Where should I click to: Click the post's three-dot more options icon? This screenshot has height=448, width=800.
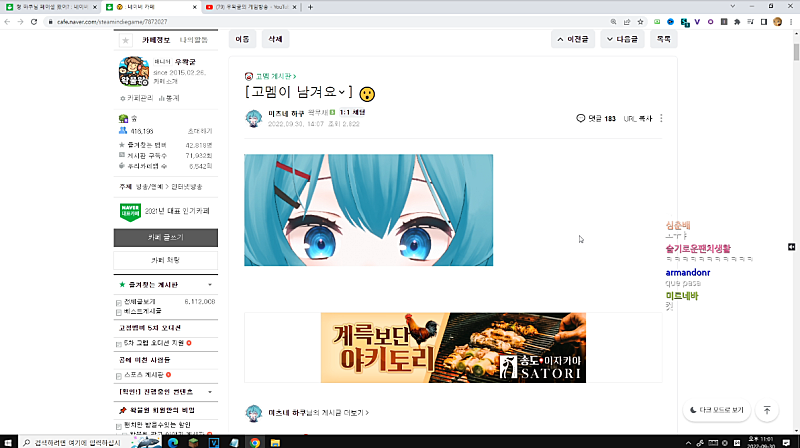[661, 118]
